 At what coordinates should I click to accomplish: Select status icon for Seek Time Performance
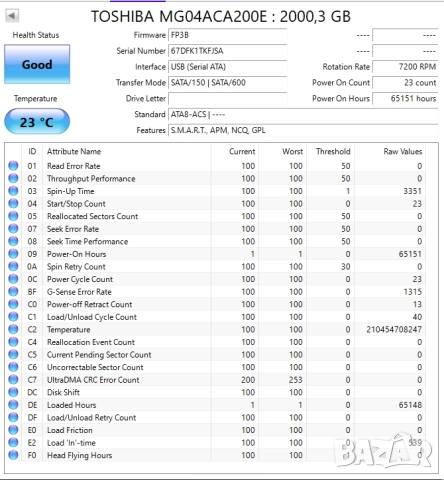(13, 241)
